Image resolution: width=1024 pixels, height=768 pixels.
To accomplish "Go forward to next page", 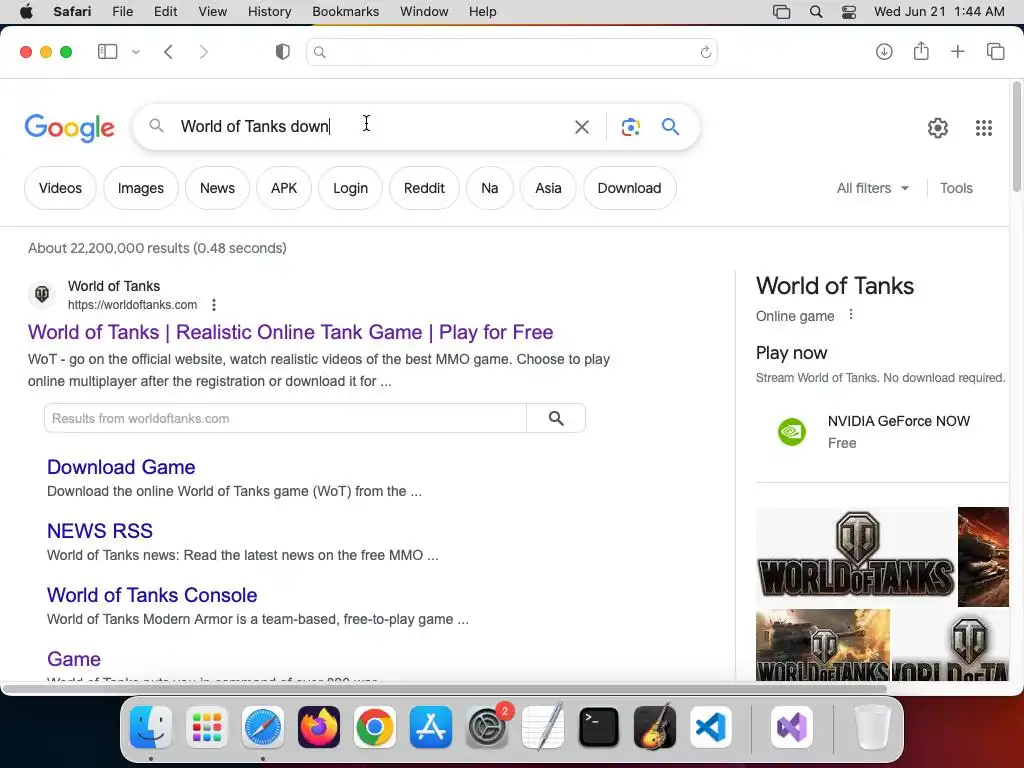I will click(204, 52).
